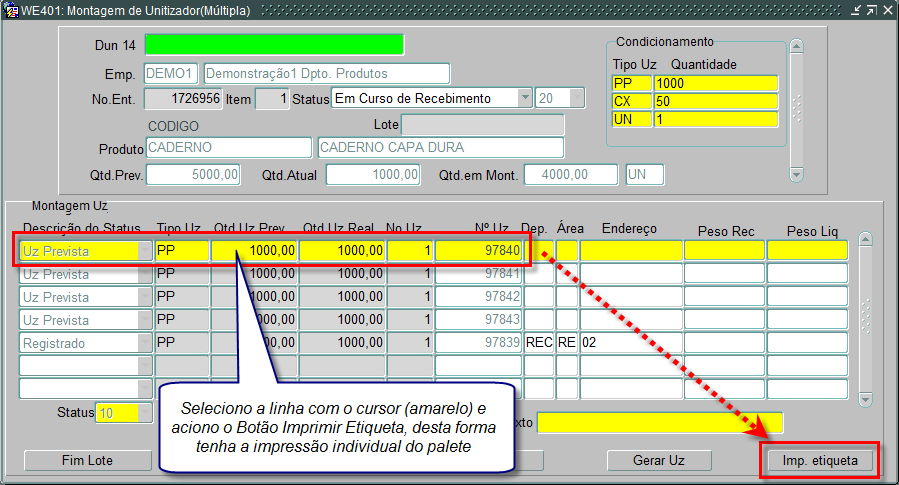
Task: Open the bottom Status 10 dropdown
Action: point(146,412)
